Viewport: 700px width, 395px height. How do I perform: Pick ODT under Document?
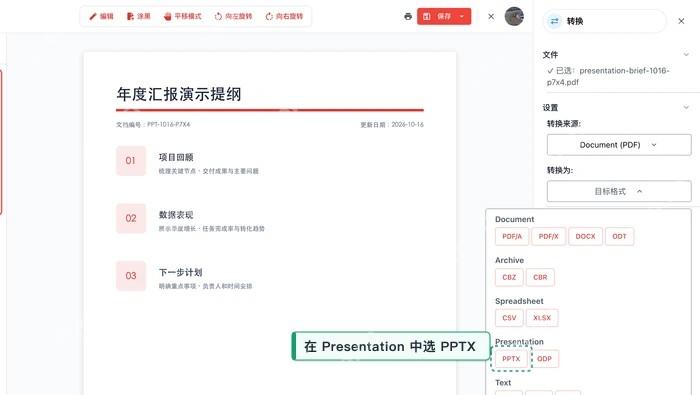pos(619,237)
